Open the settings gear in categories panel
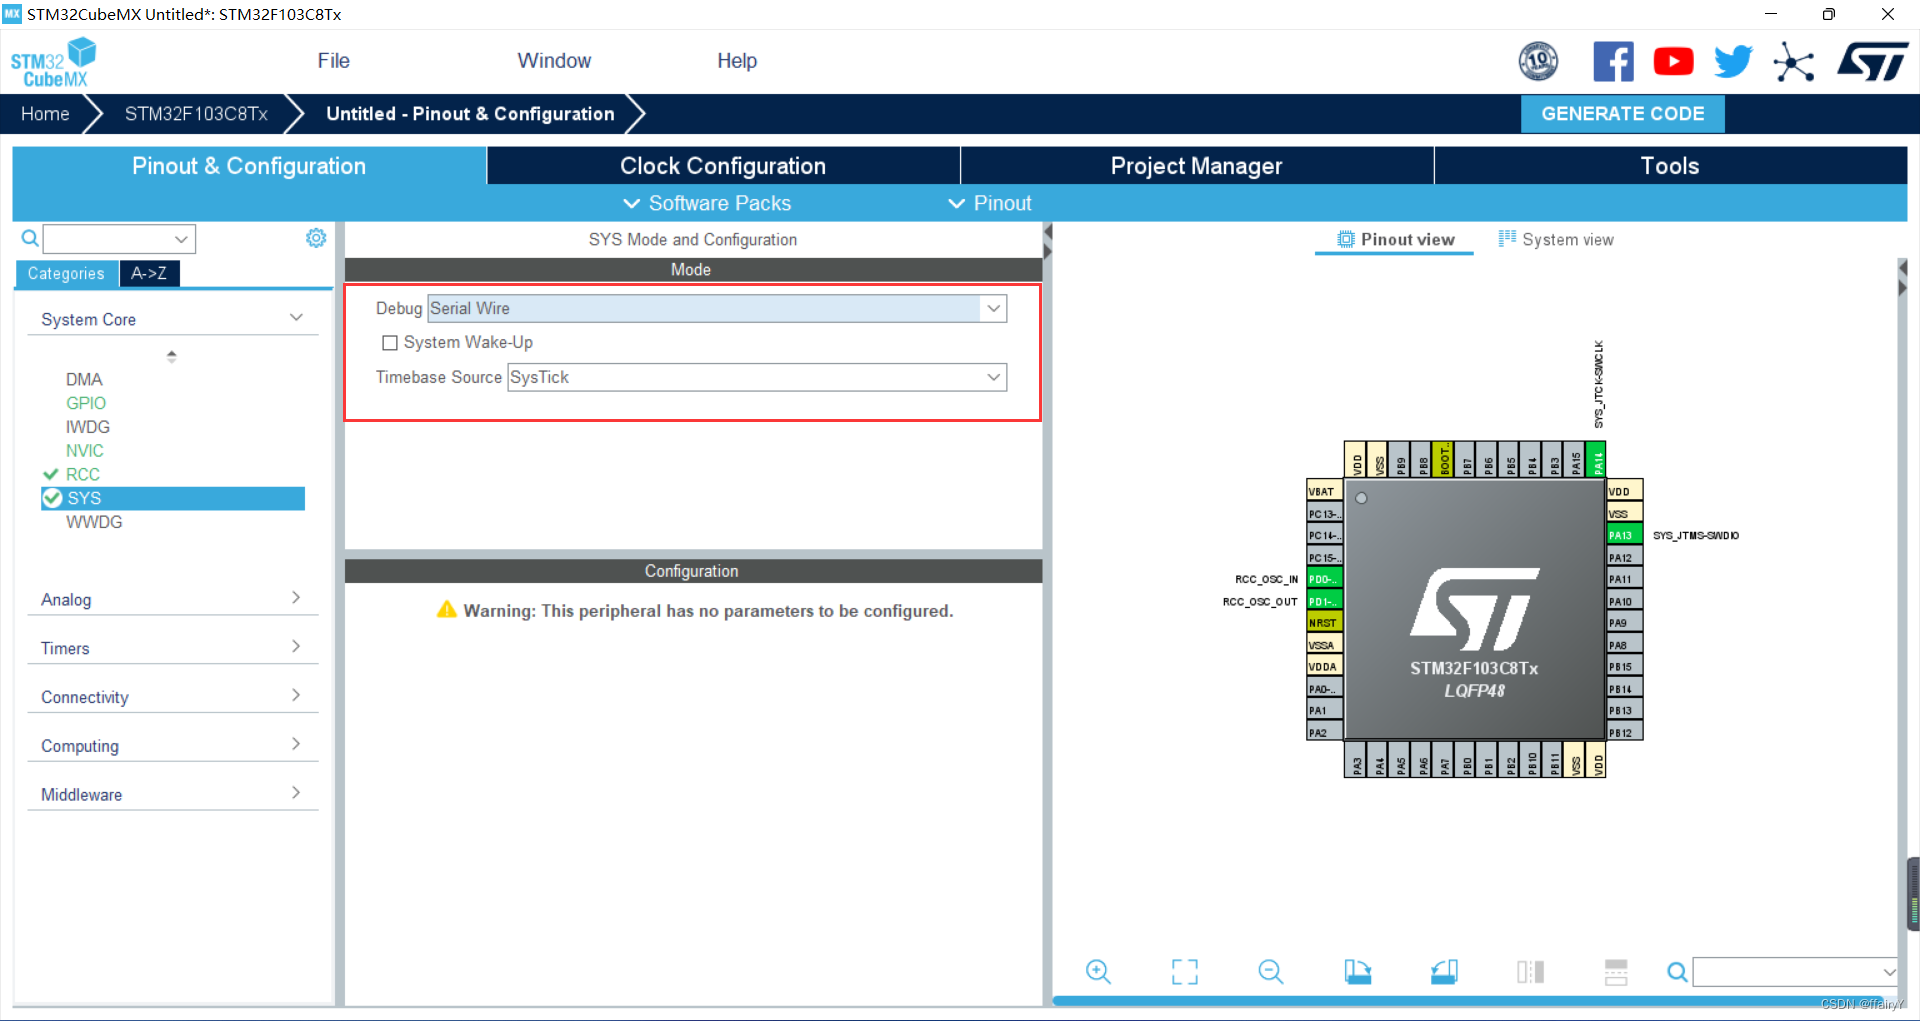 (316, 238)
